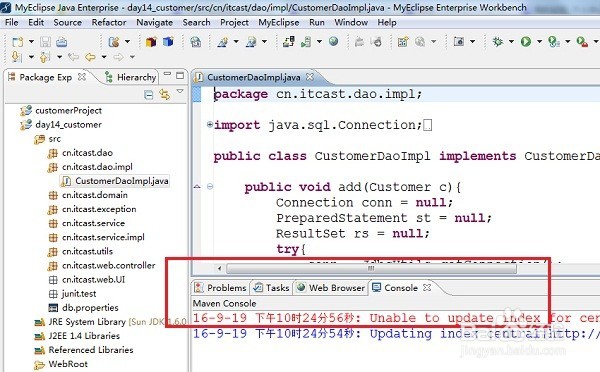Click the search wizard toolbar icon
Screen dimensions: 600x372
[251, 41]
